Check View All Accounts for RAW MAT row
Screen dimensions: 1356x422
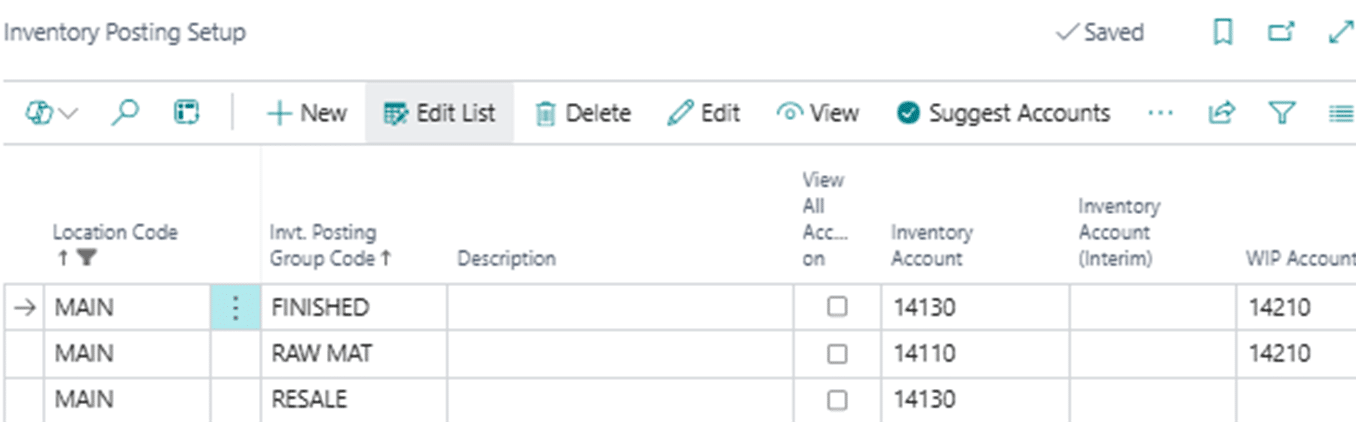coord(837,354)
